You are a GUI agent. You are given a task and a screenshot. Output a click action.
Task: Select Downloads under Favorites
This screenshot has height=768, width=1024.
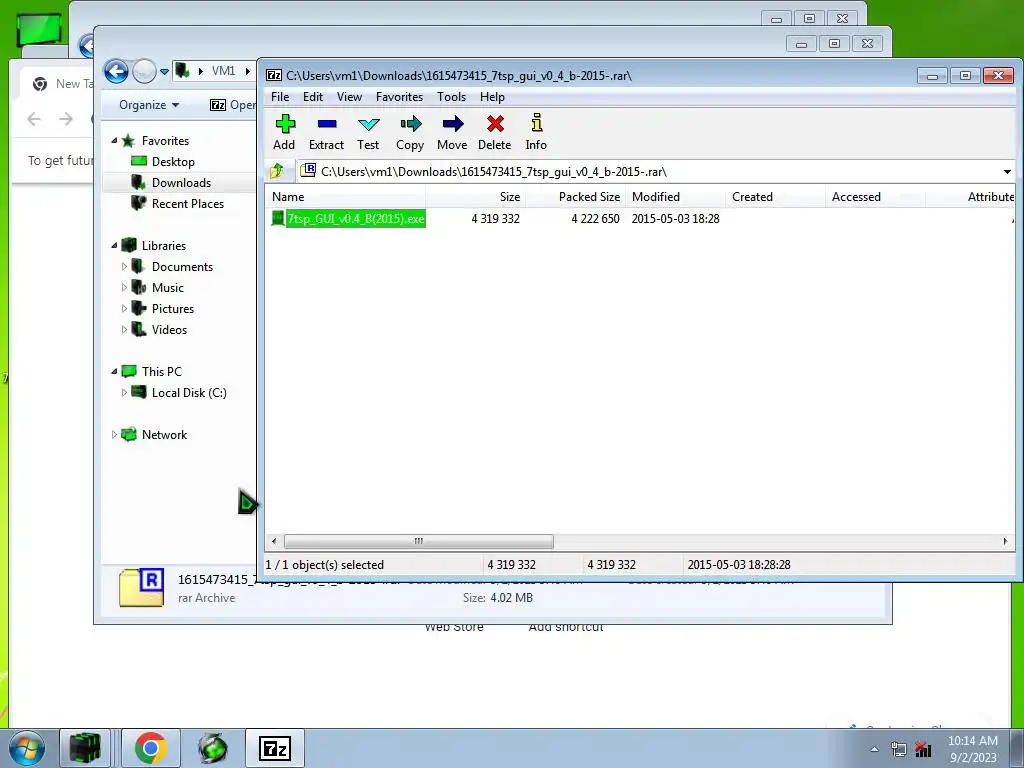[182, 182]
